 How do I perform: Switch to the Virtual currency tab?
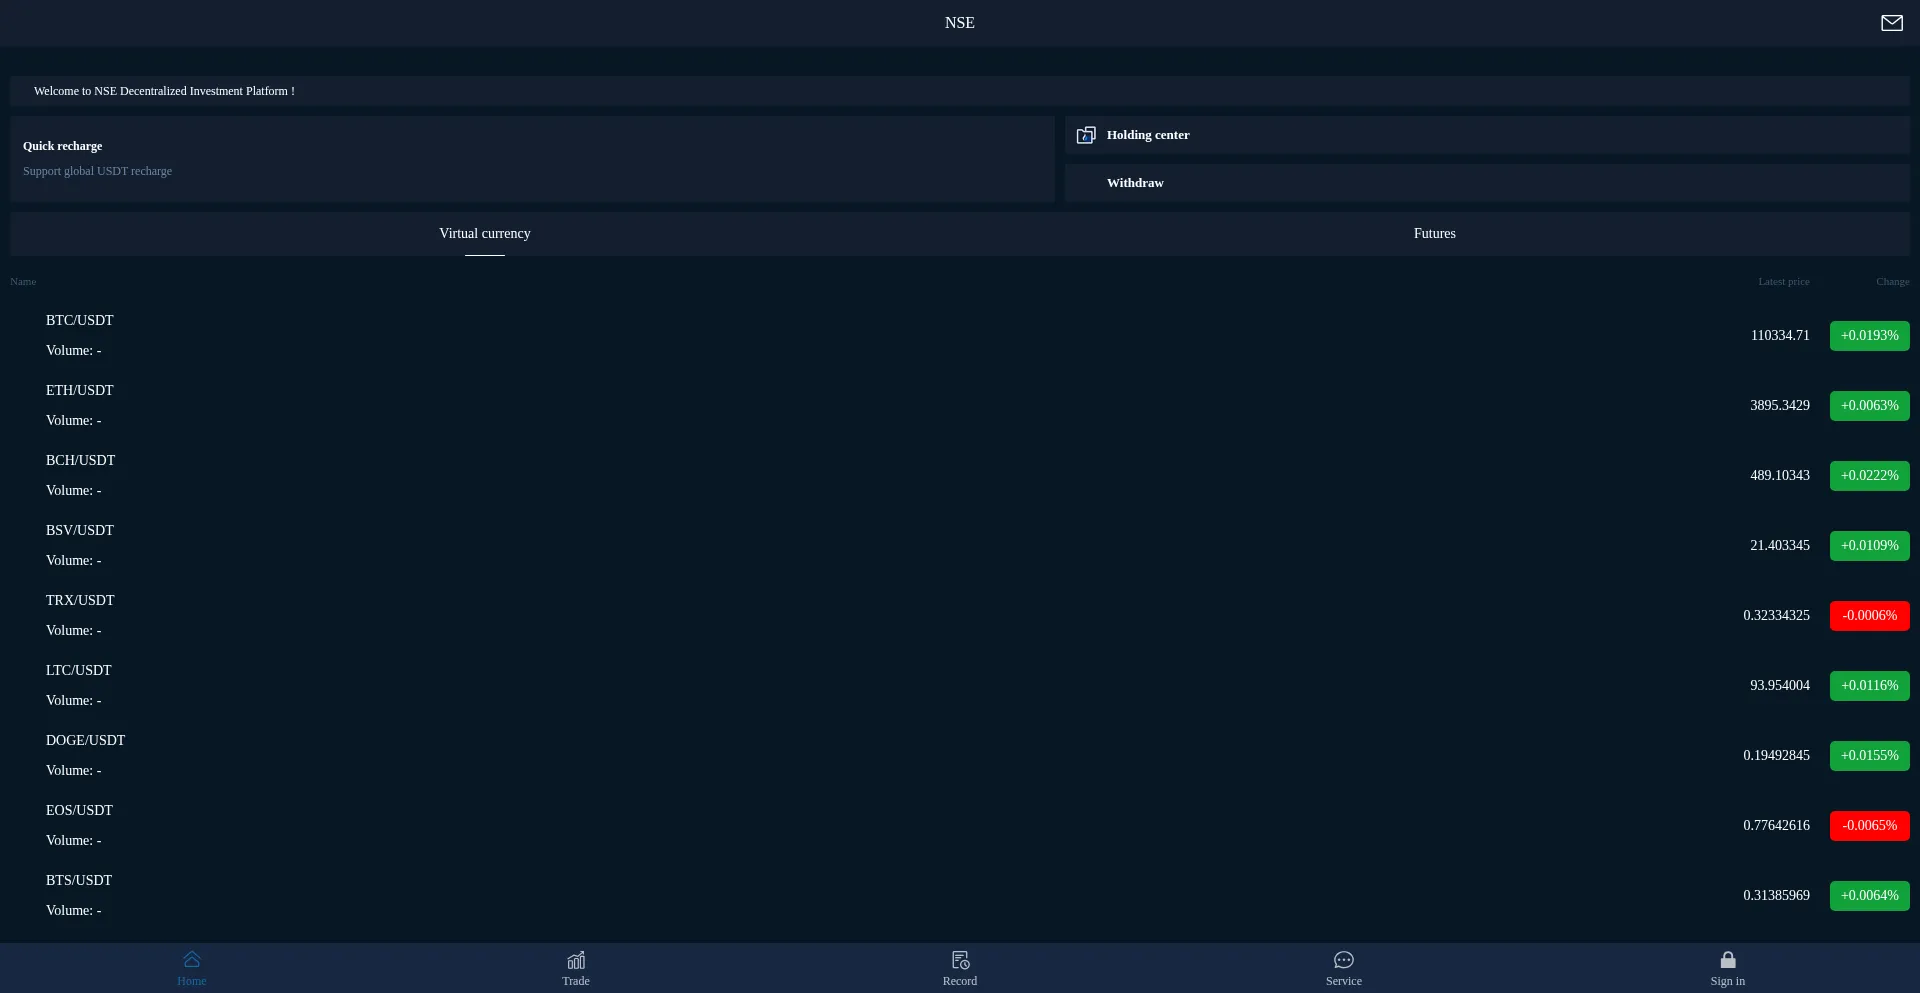click(x=485, y=233)
